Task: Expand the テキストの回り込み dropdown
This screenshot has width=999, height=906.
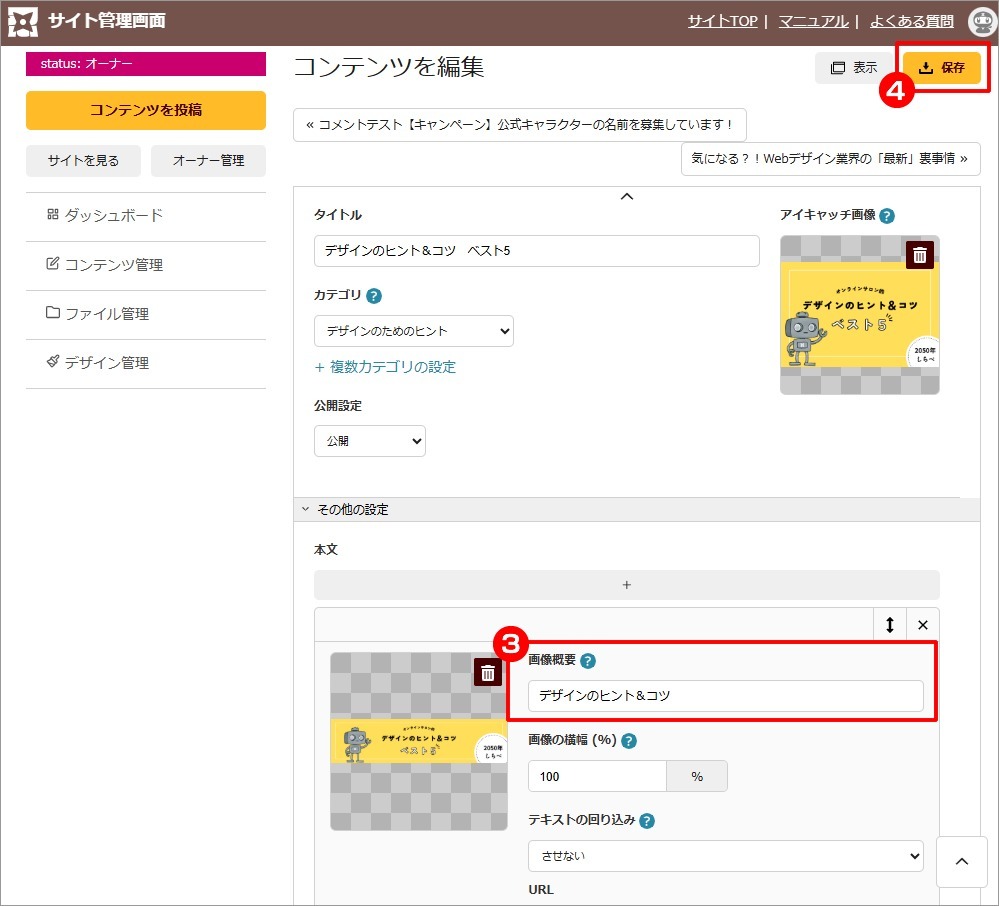Action: [x=725, y=856]
